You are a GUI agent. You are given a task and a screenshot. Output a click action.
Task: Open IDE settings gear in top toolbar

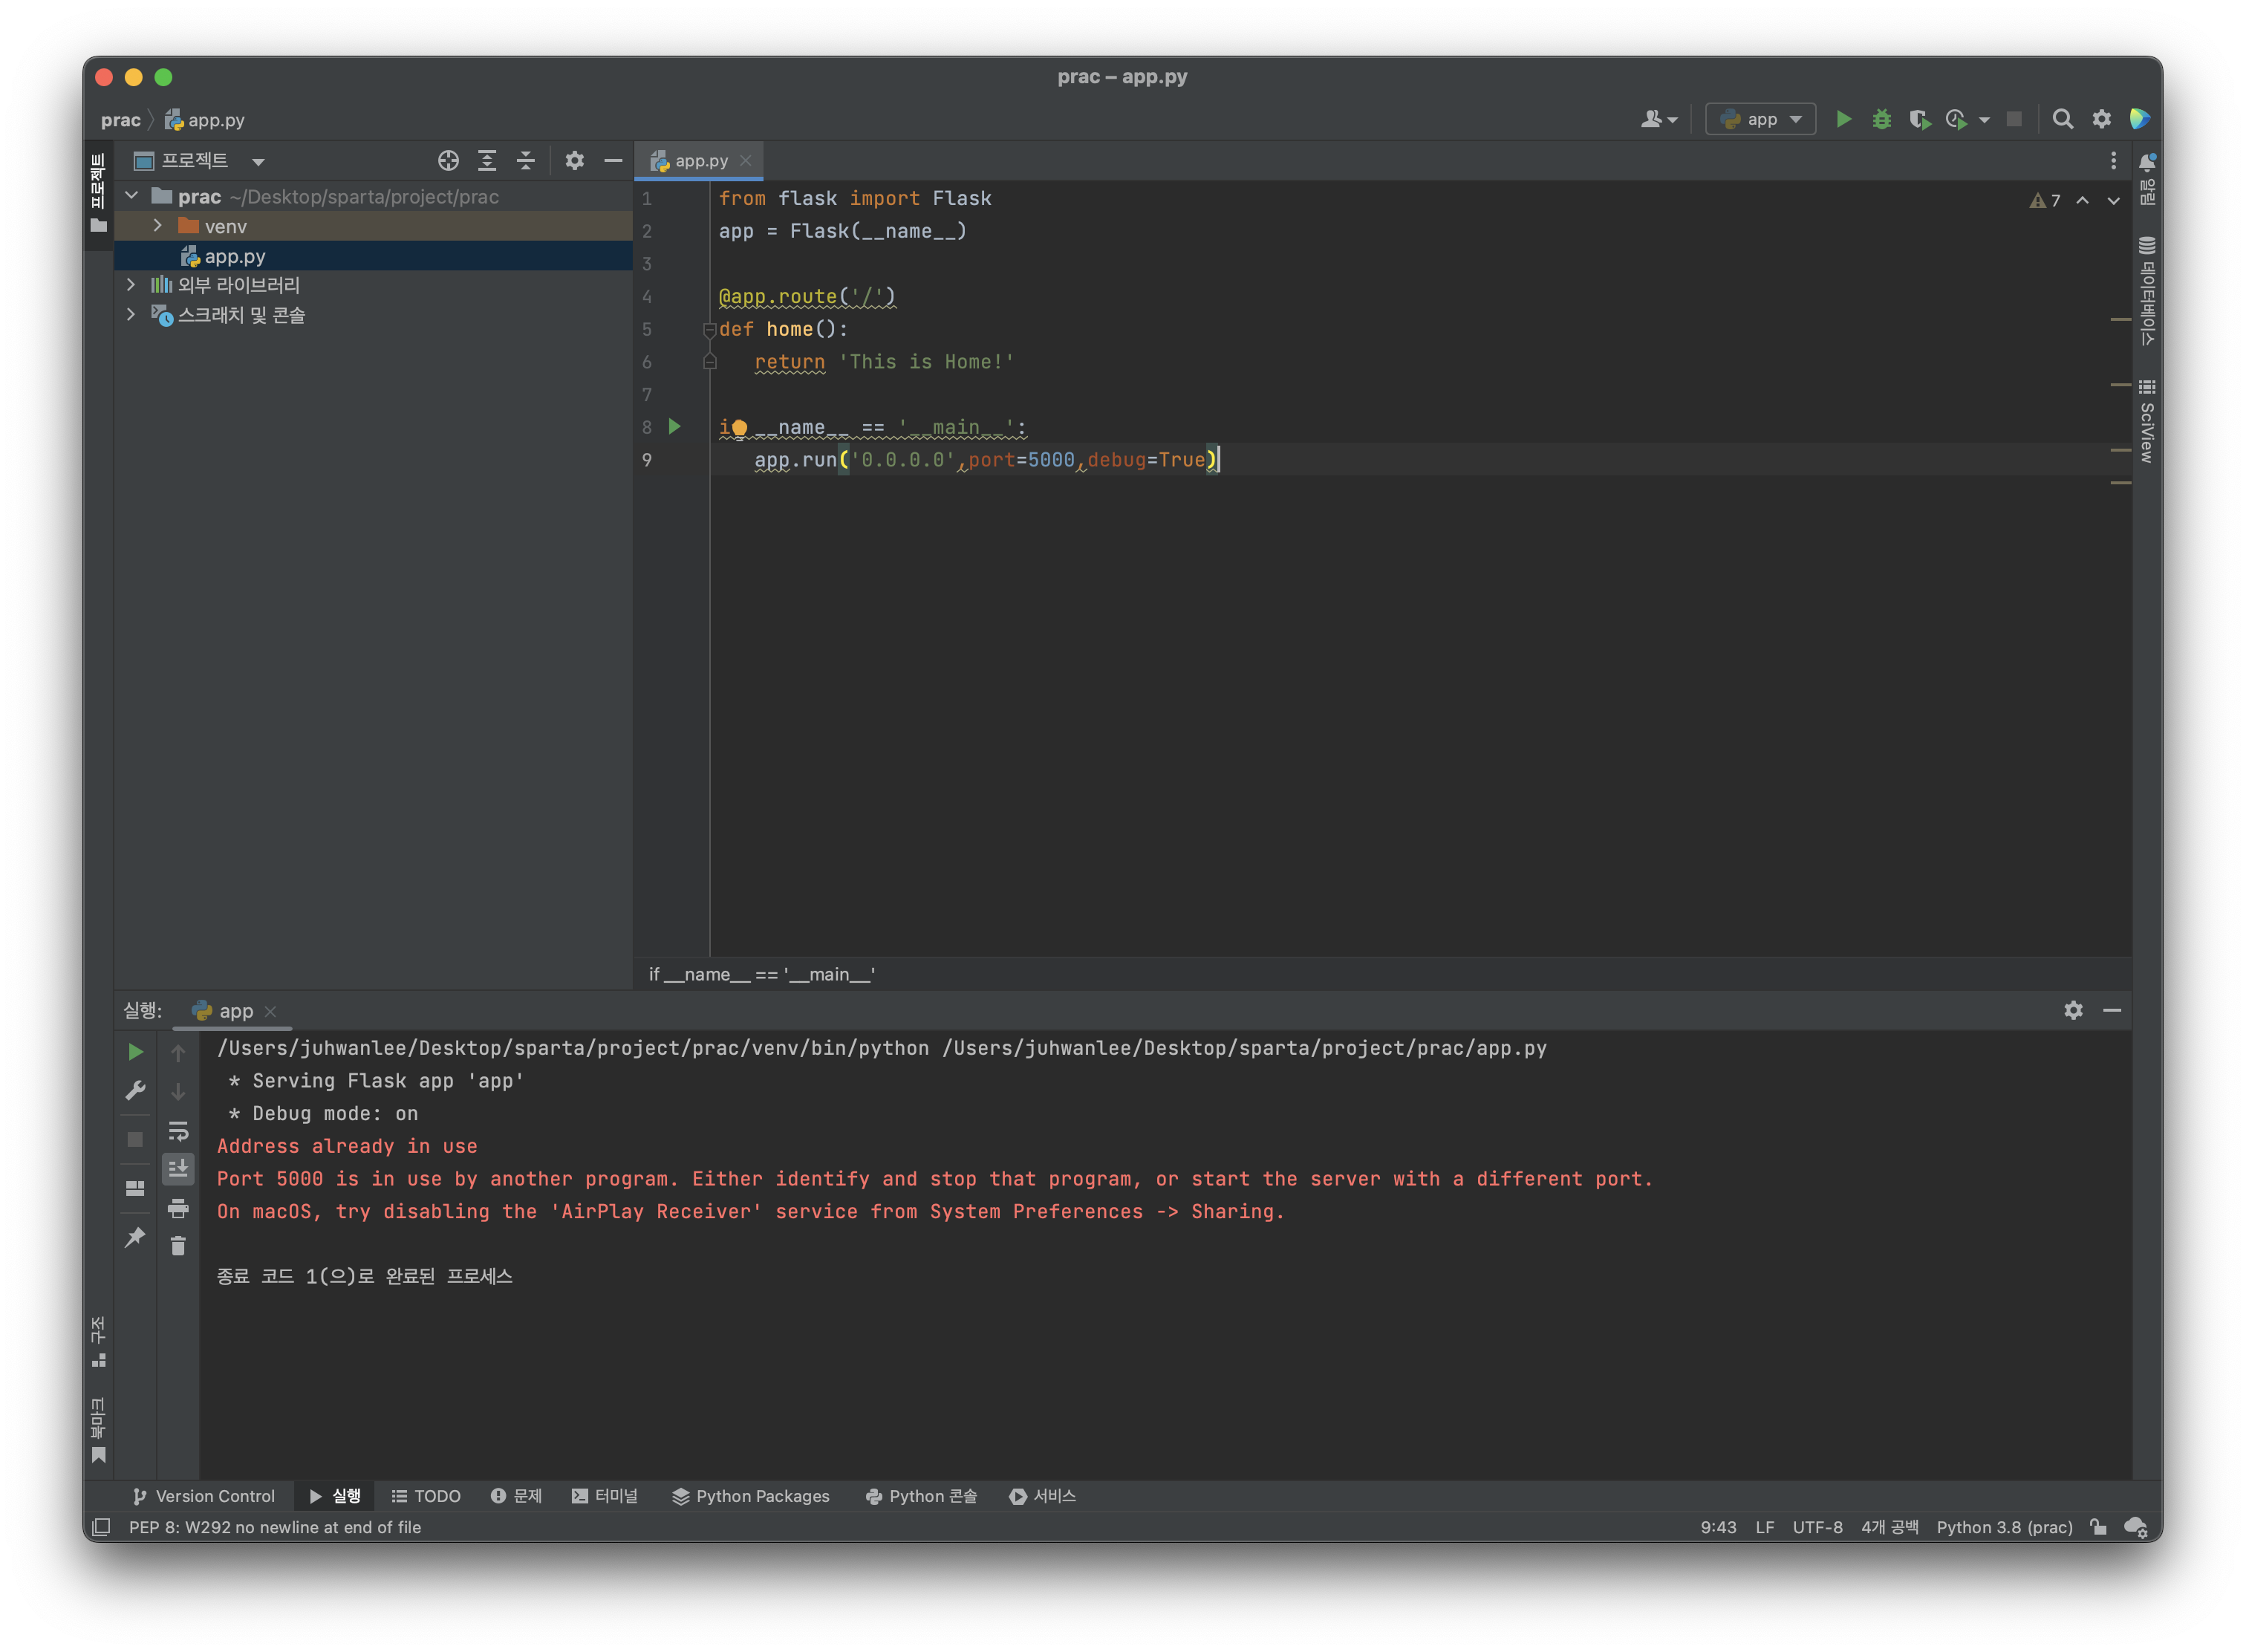tap(2101, 119)
